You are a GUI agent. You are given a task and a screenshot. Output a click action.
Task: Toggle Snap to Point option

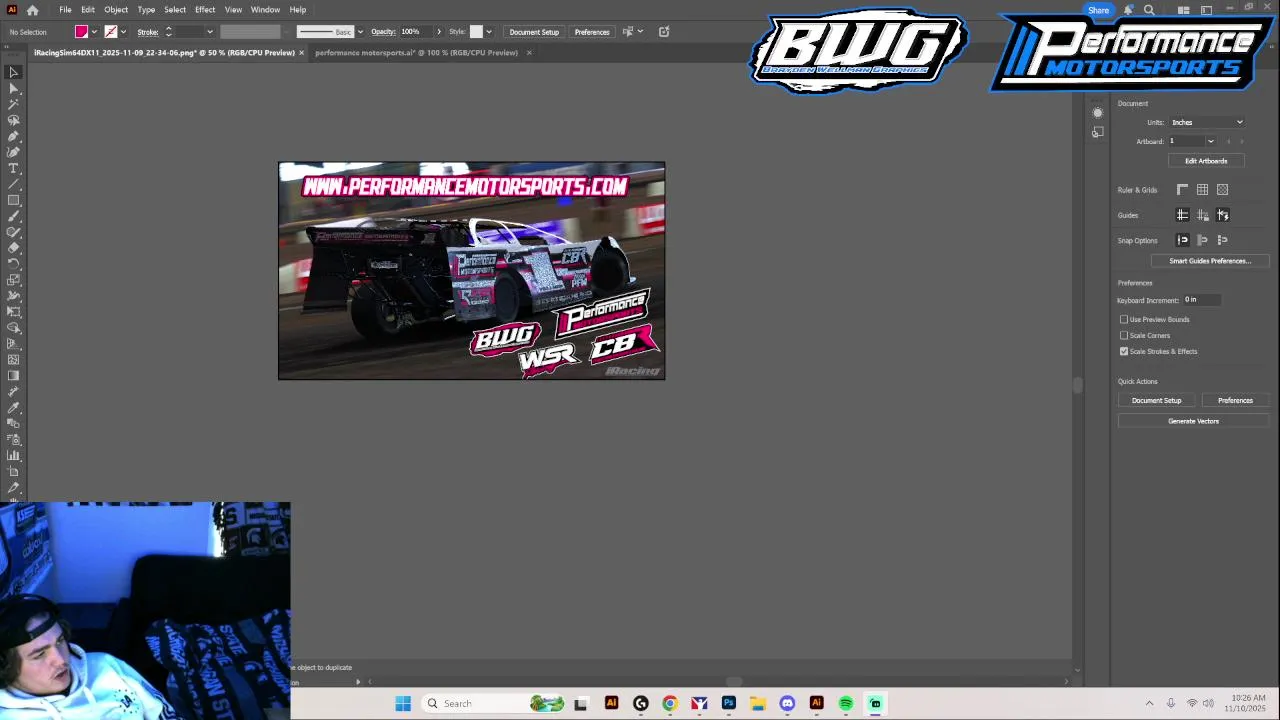pos(1182,240)
